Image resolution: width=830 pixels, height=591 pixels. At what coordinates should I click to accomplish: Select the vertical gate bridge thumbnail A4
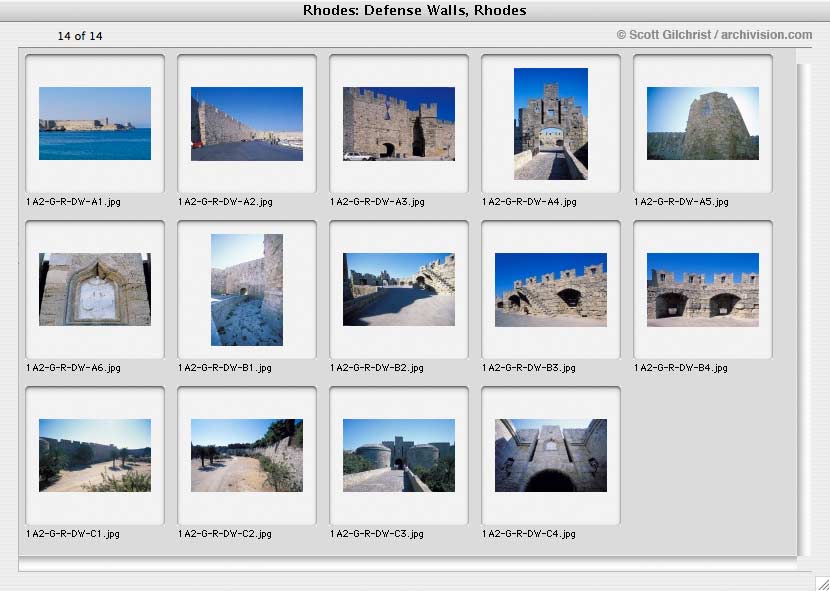(x=551, y=123)
